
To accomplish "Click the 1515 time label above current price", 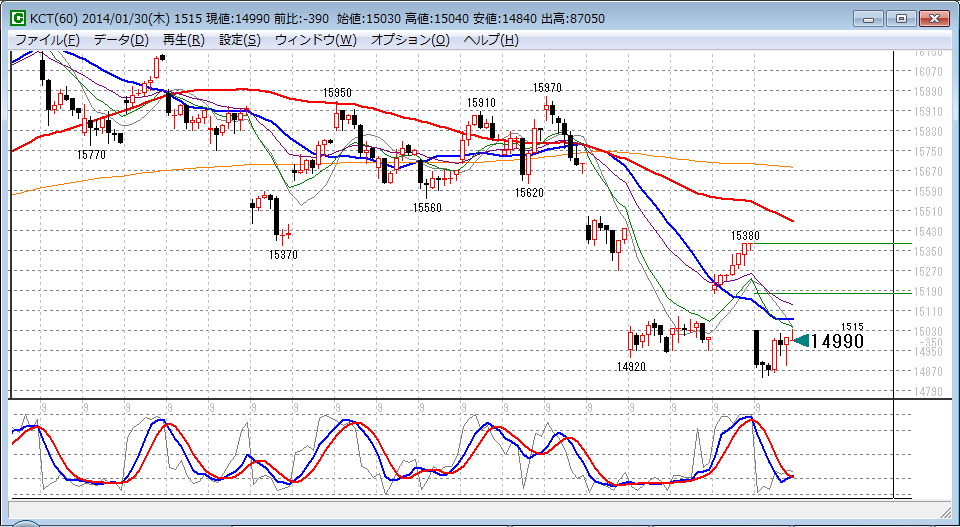I will pyautogui.click(x=852, y=327).
